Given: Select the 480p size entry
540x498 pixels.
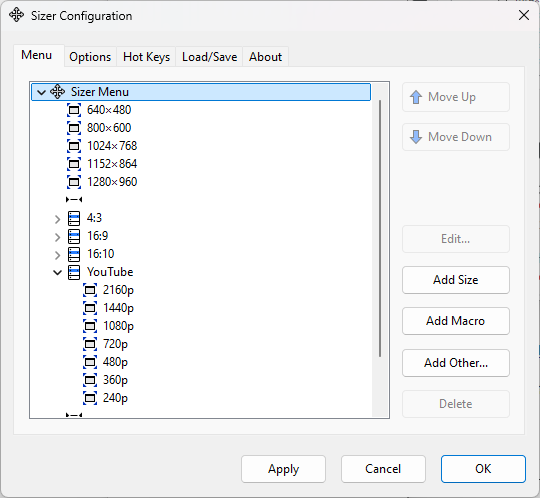Looking at the screenshot, I should [x=115, y=362].
